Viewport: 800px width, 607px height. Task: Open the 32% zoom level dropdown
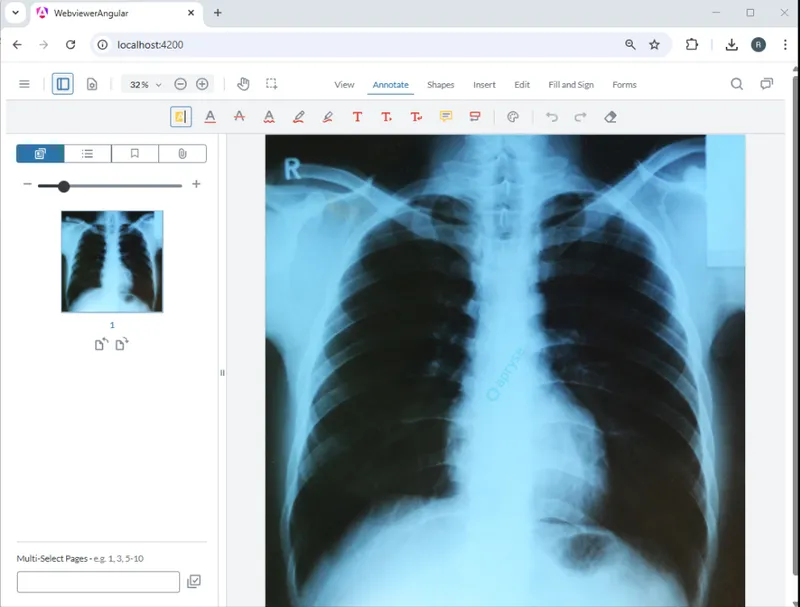click(x=145, y=85)
